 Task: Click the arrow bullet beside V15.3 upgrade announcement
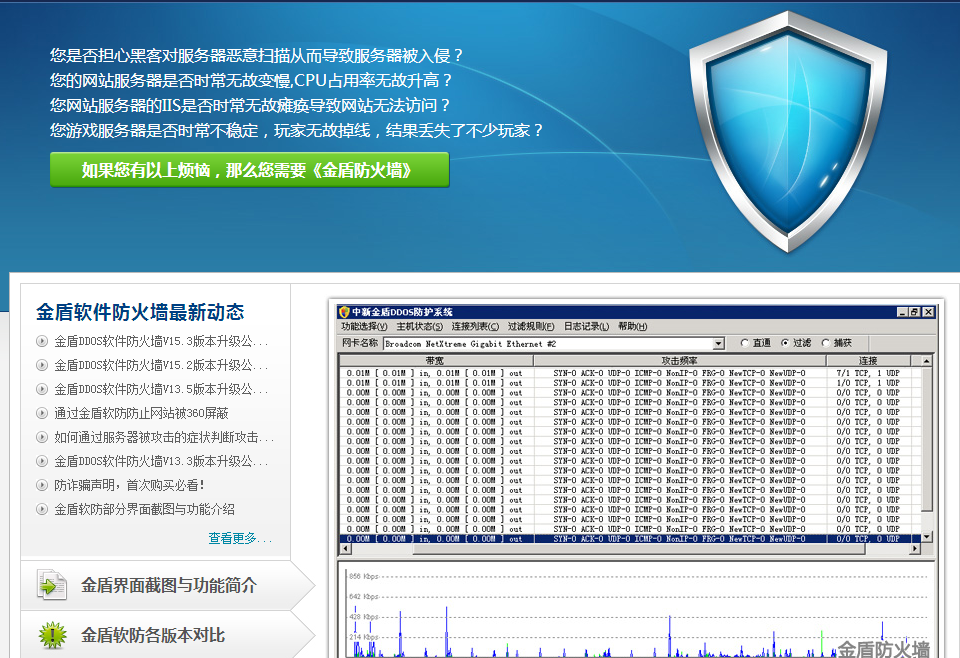[x=42, y=340]
